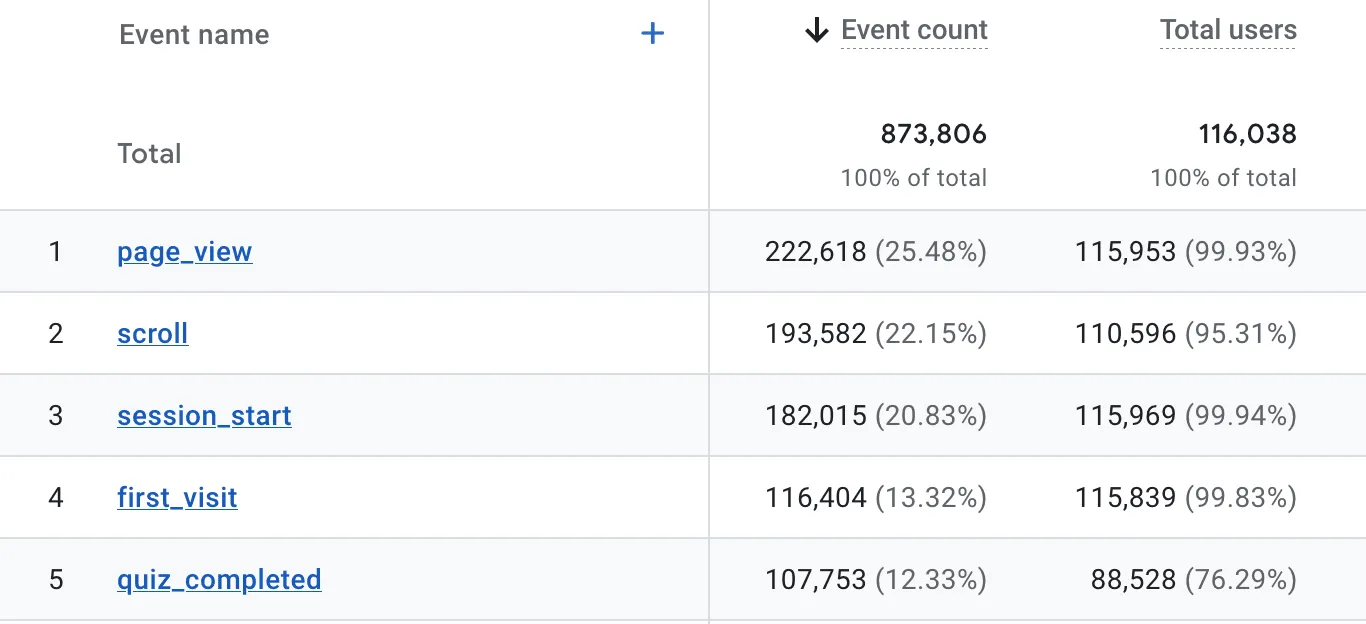Click the total users value 116,038

click(1247, 134)
